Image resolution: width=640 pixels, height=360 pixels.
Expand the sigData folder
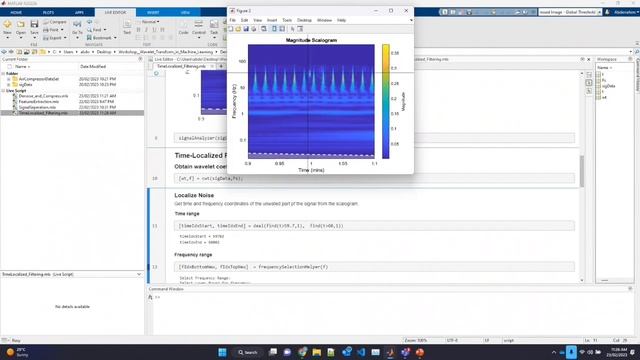(x=9, y=85)
